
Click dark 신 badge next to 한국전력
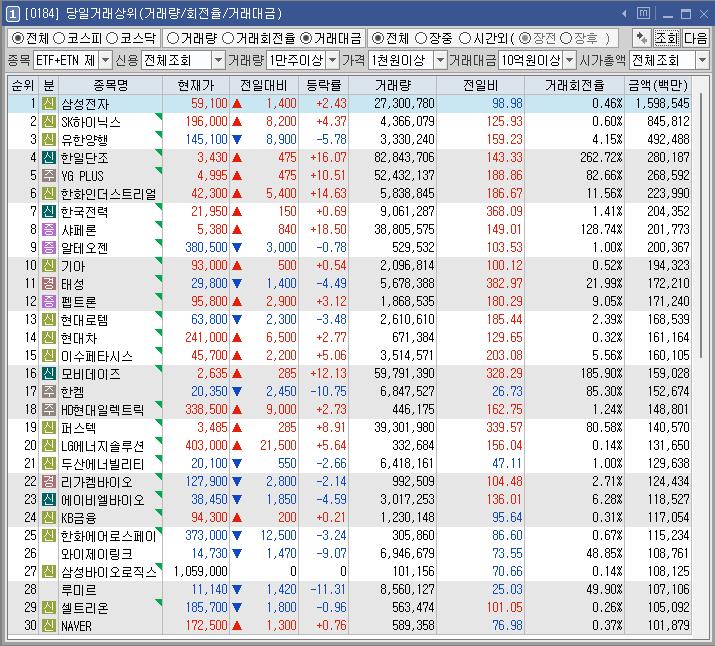click(49, 212)
